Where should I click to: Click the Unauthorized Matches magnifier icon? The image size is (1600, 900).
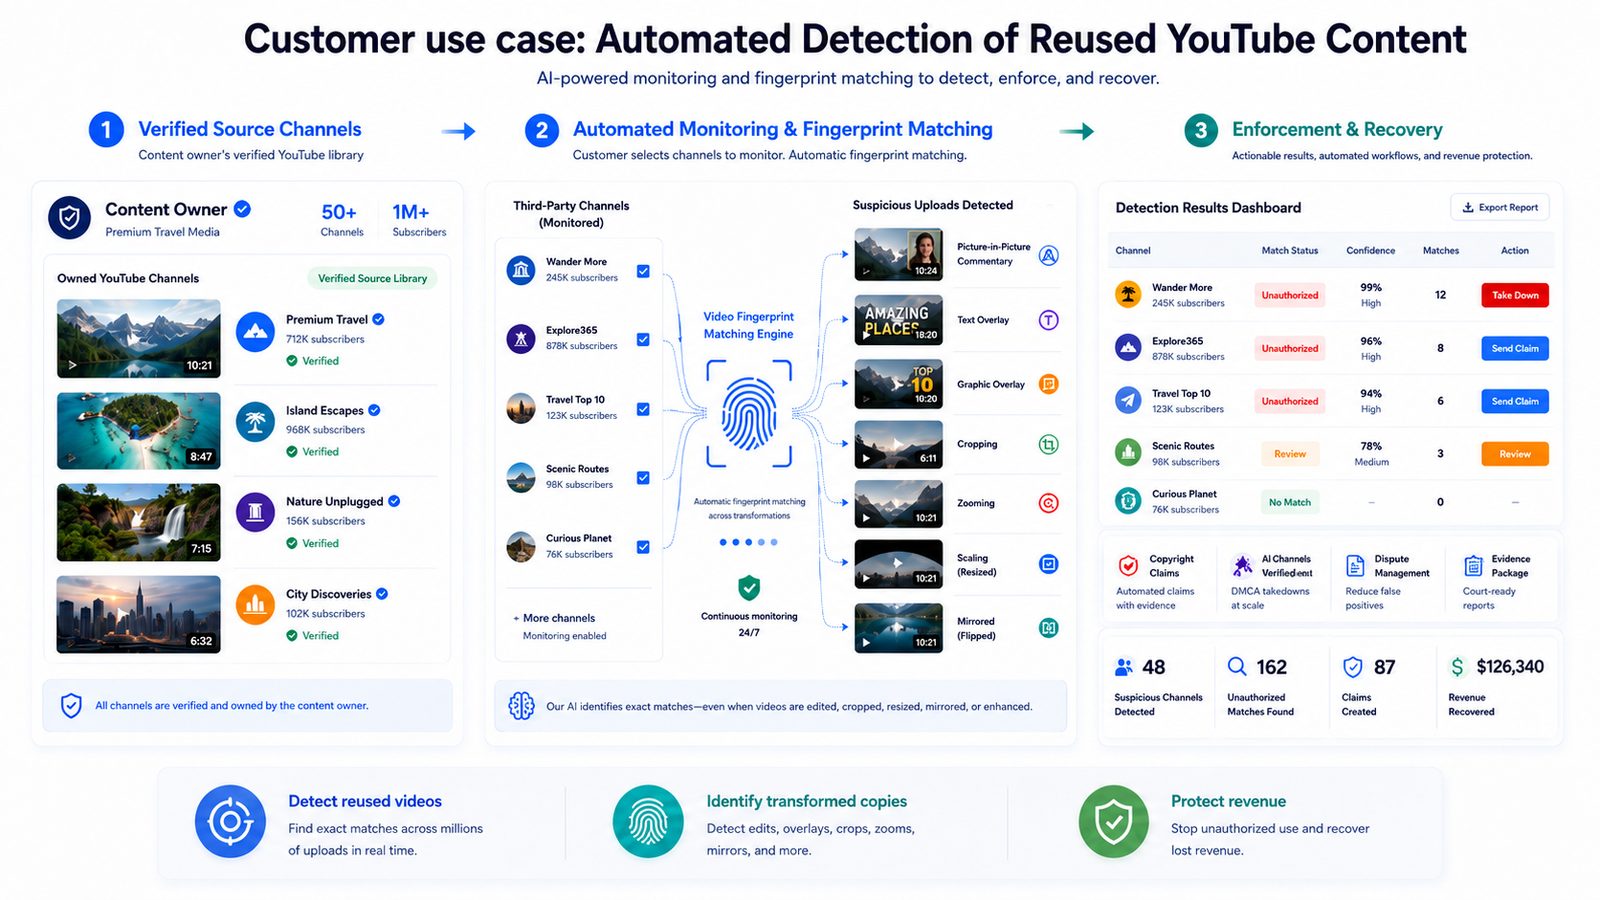1237,667
